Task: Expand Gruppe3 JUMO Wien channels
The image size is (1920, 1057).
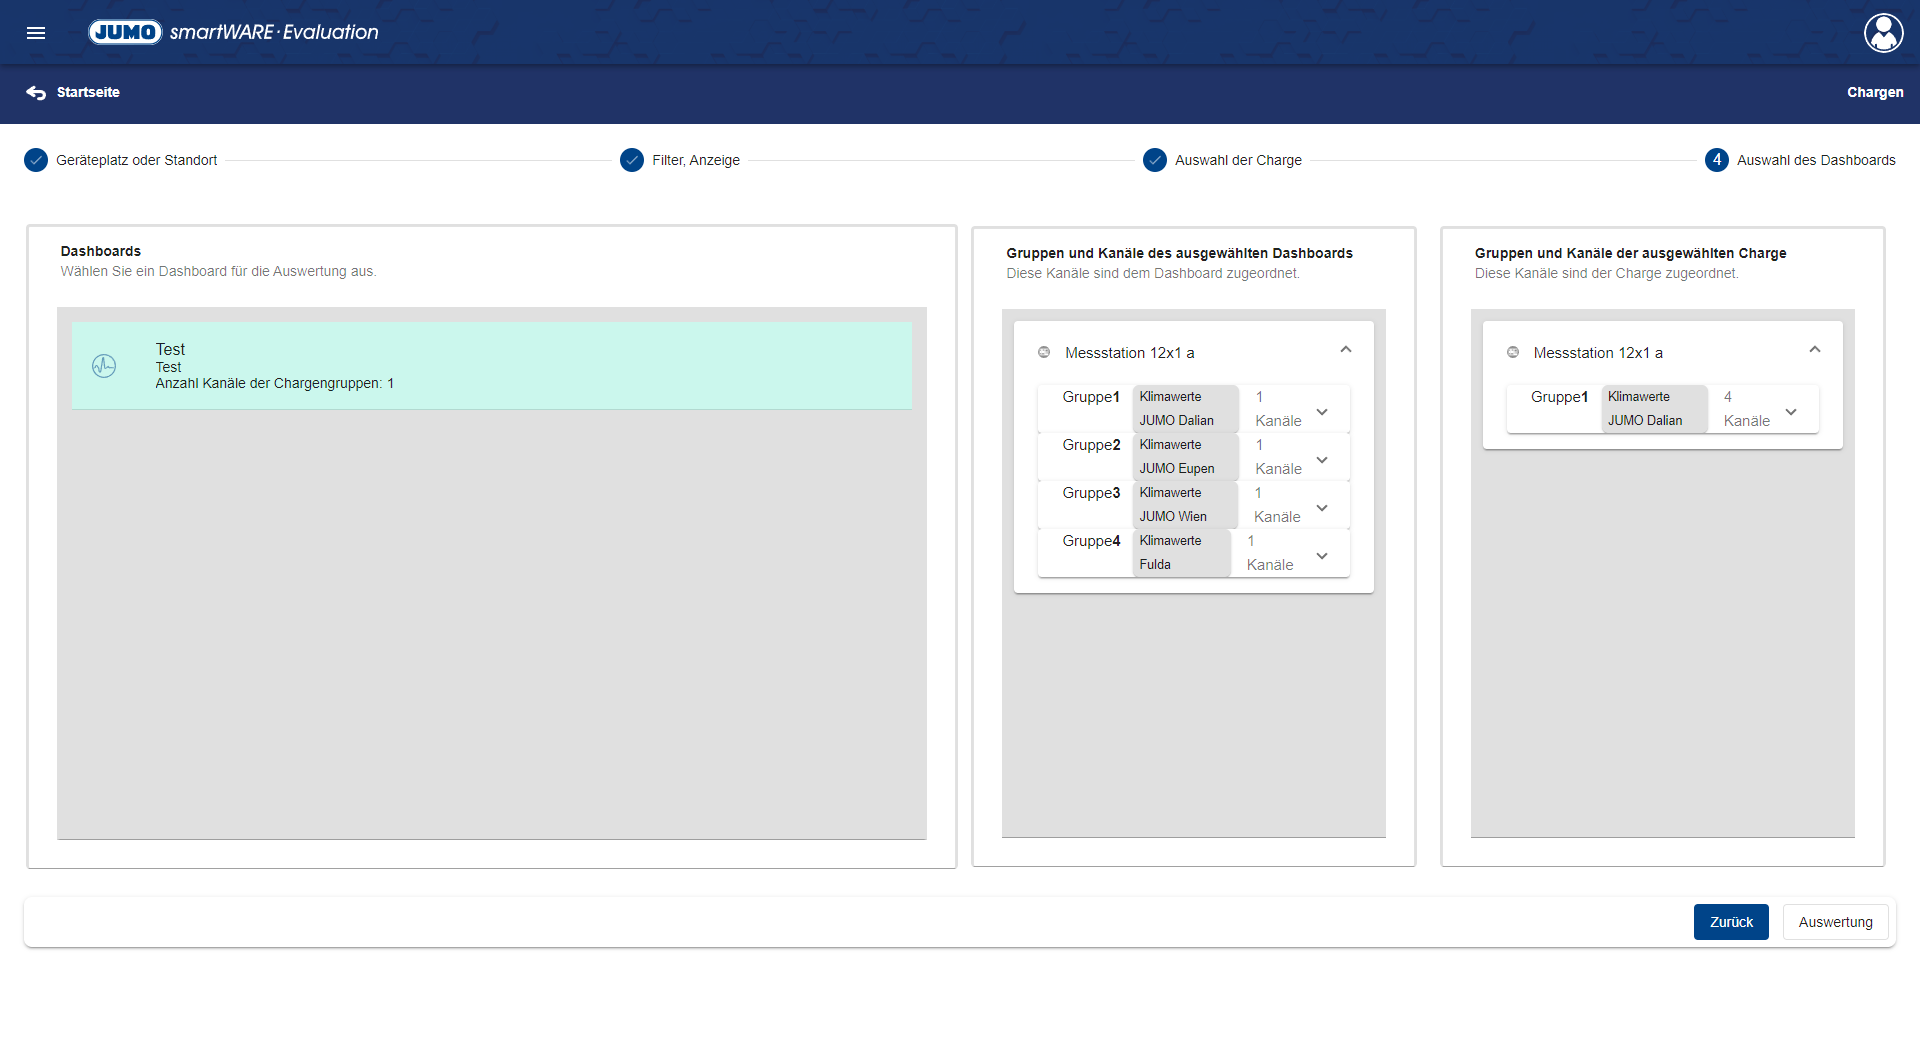Action: (1322, 508)
